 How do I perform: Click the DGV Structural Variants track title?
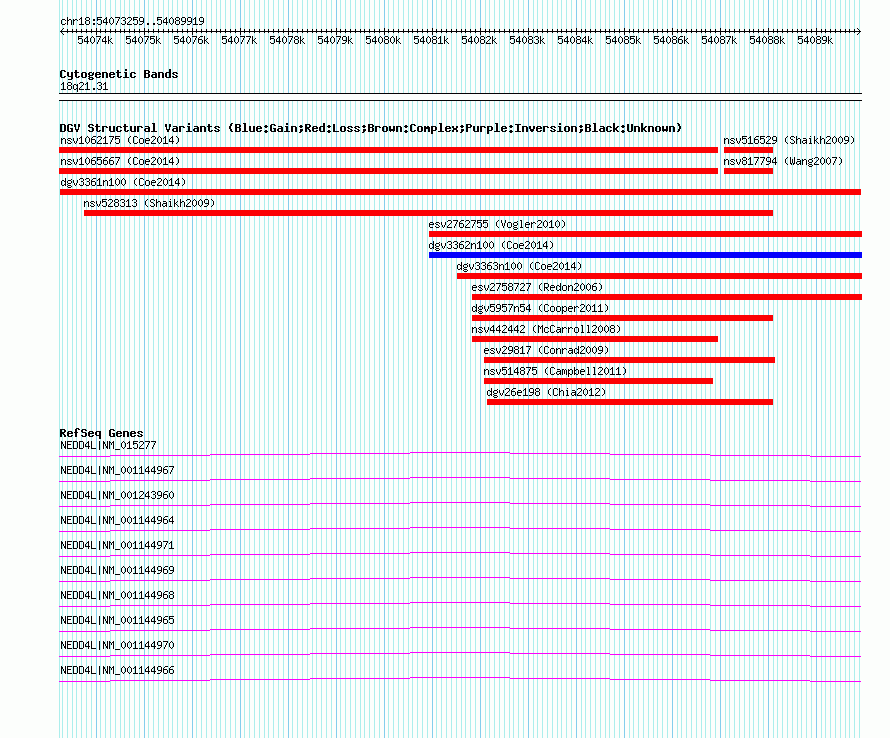371,128
